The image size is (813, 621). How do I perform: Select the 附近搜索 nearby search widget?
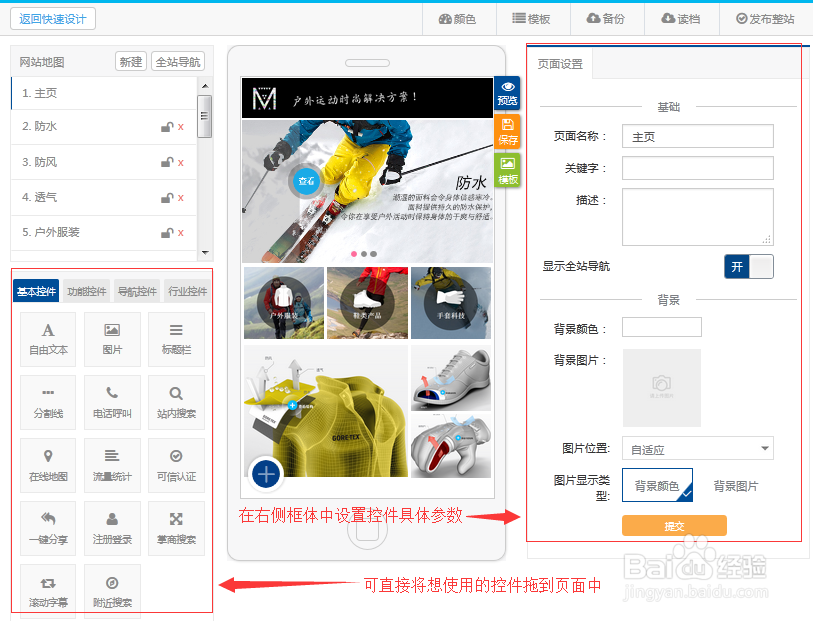click(x=112, y=591)
